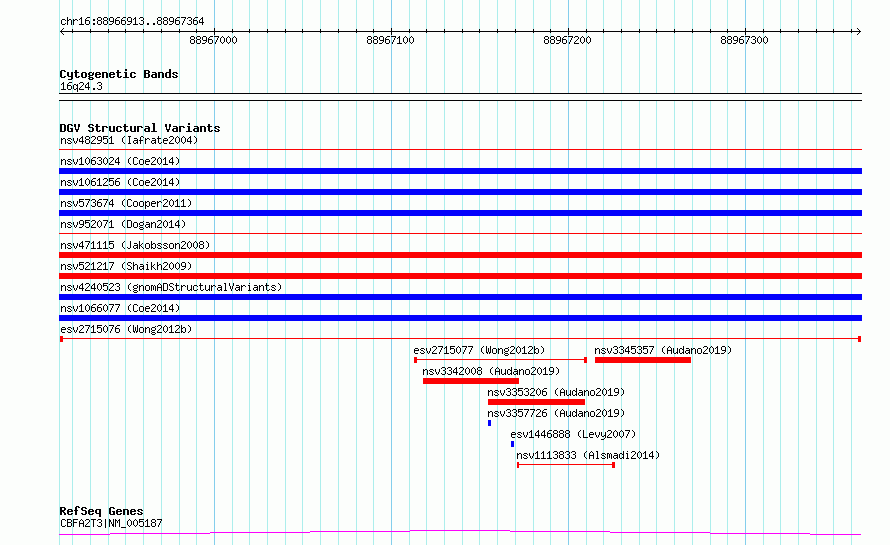Click the small blue marker under nsv3357726
This screenshot has width=890, height=545.
coord(489,423)
